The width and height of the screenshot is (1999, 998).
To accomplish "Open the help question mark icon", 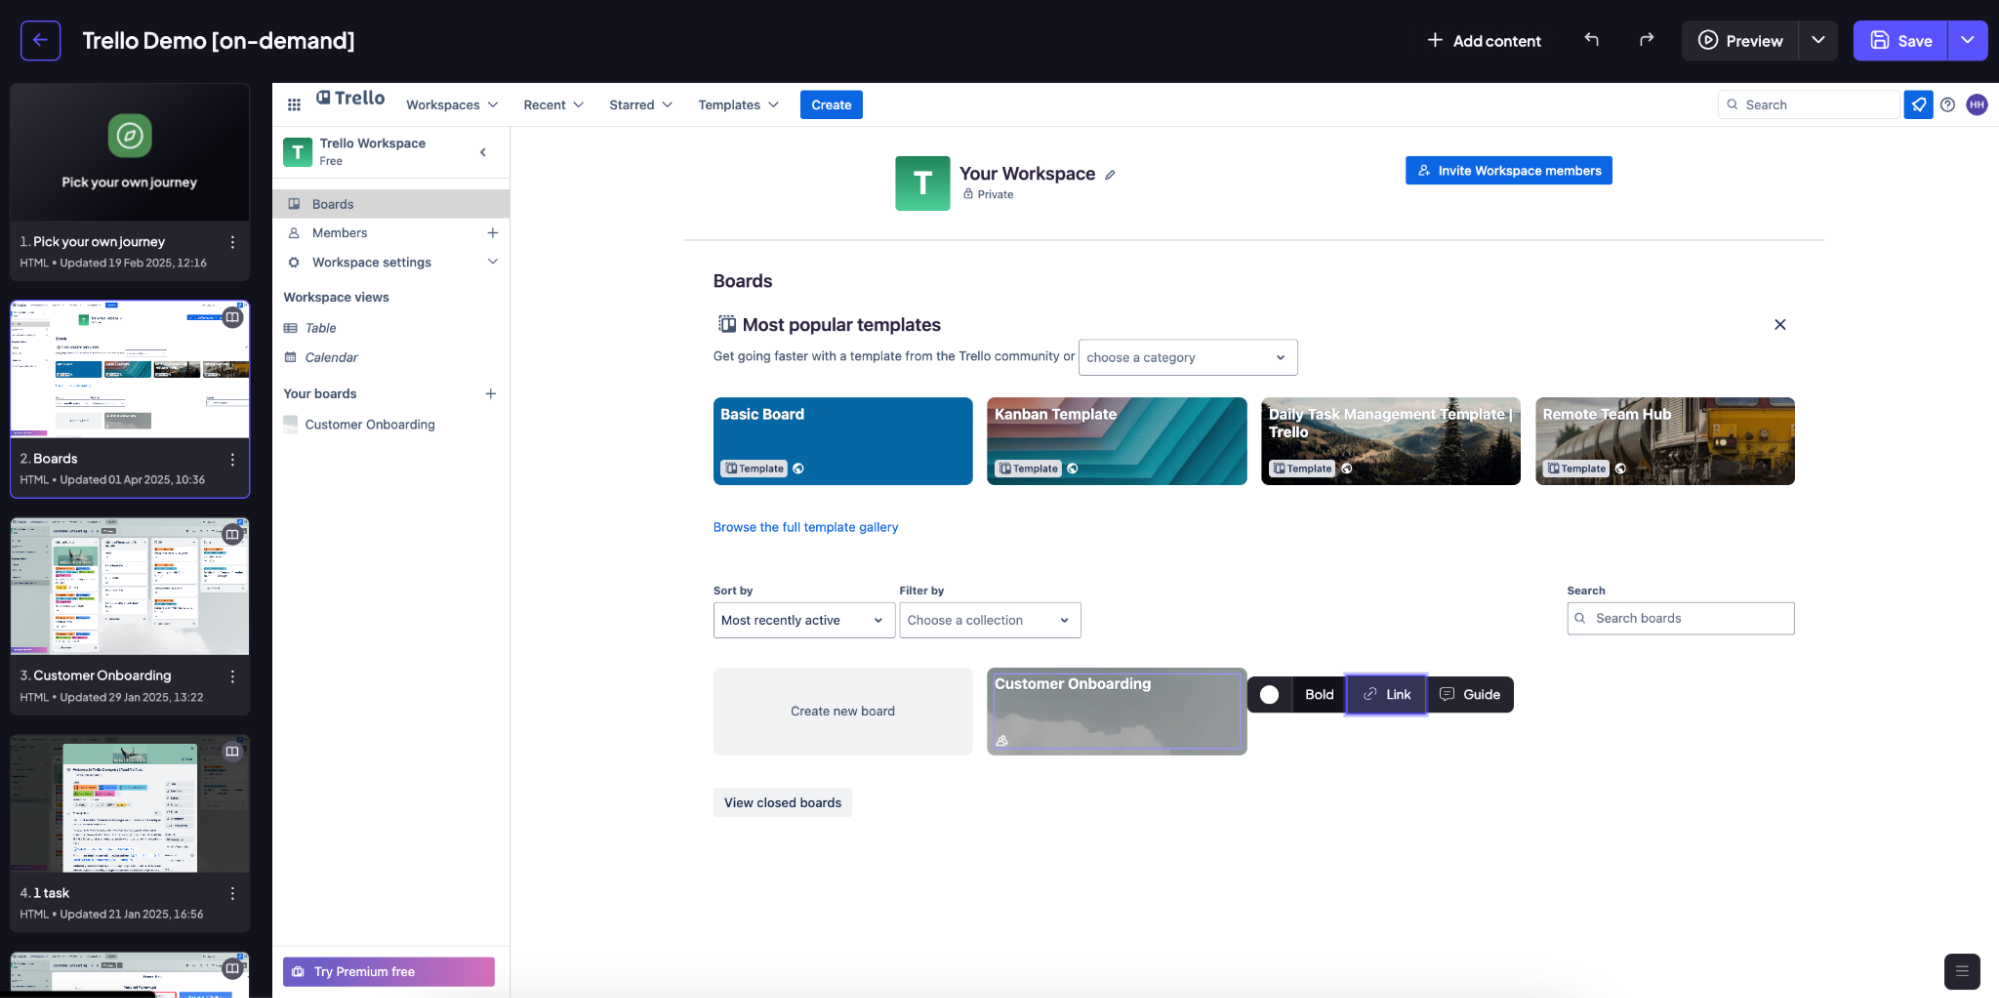I will pyautogui.click(x=1947, y=104).
